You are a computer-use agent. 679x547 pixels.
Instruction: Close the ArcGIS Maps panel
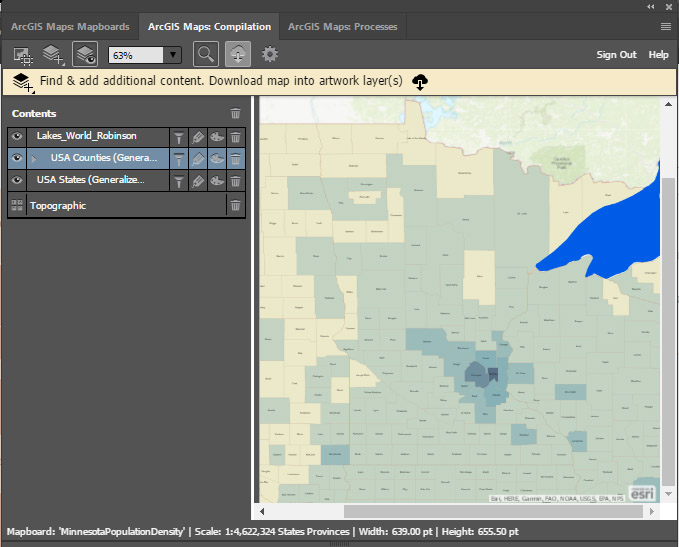(669, 6)
